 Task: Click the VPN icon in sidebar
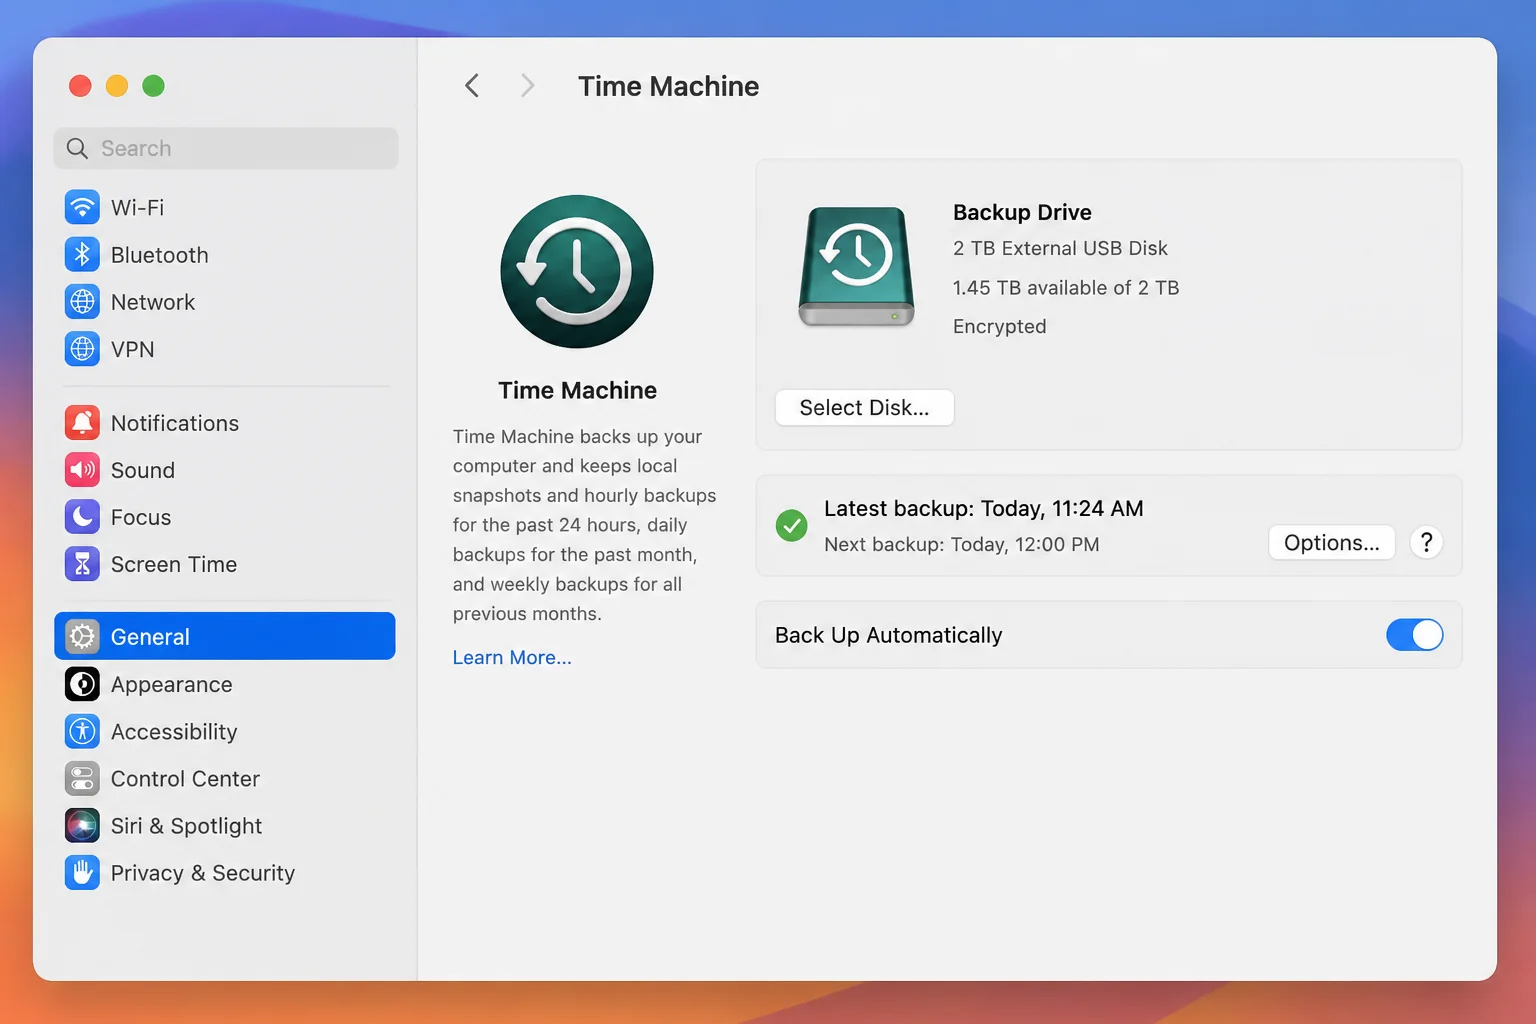point(82,349)
